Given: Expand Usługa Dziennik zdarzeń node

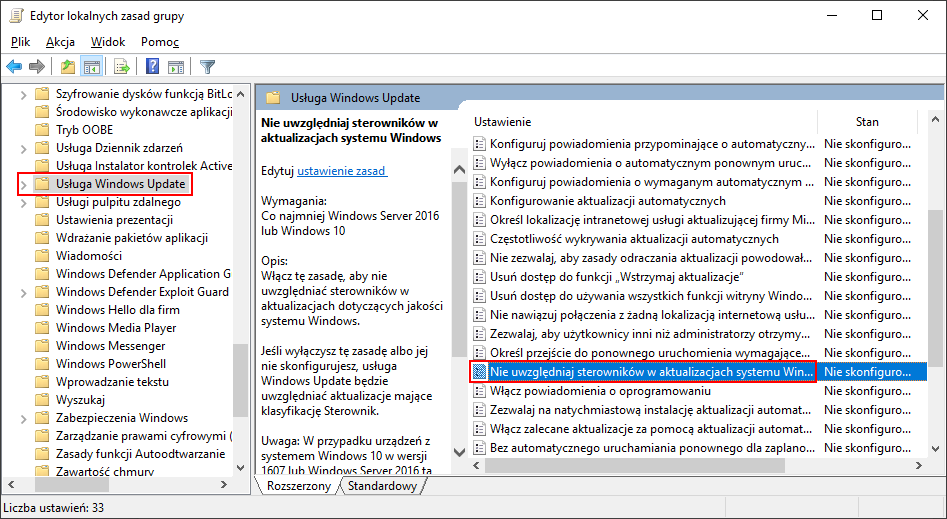Looking at the screenshot, I should pyautogui.click(x=24, y=148).
